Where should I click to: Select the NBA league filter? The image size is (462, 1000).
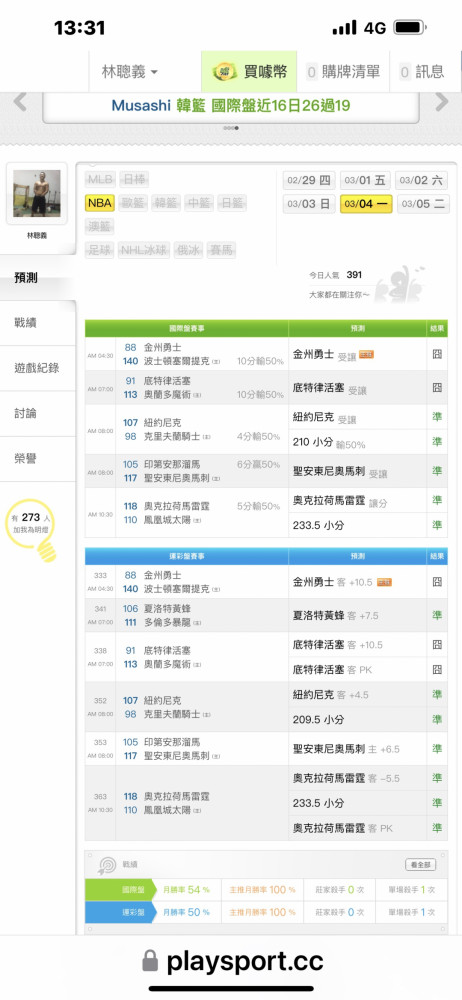(x=100, y=203)
